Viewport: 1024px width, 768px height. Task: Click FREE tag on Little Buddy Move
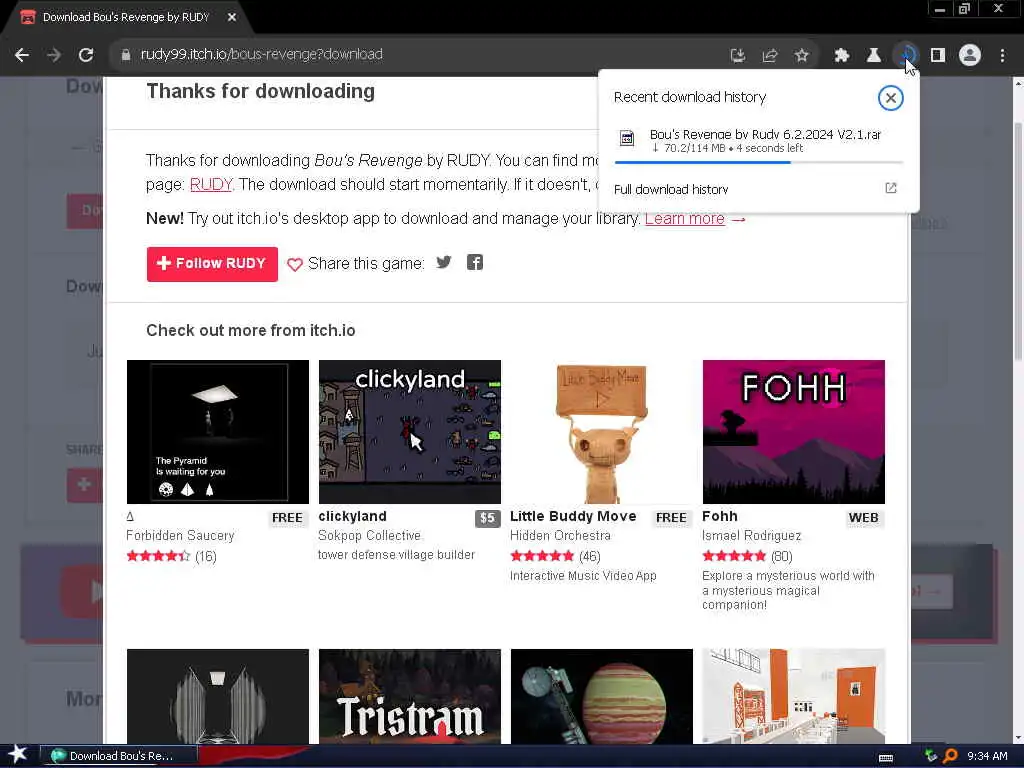(671, 518)
